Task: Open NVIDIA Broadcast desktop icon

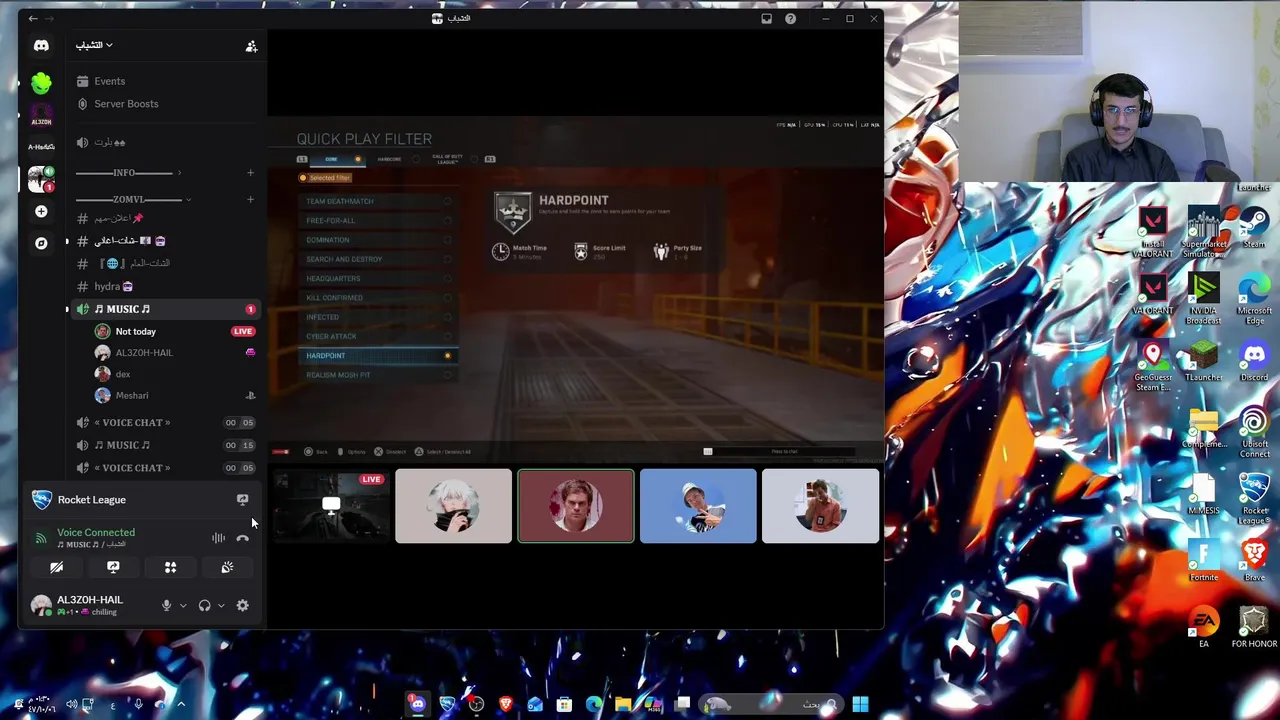Action: pos(1204,298)
